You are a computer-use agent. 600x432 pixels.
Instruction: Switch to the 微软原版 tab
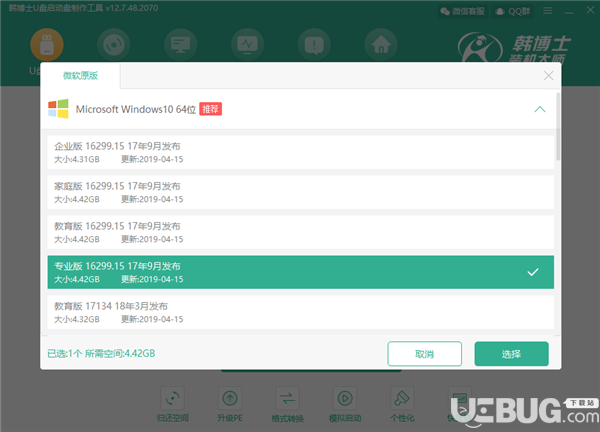(80, 75)
